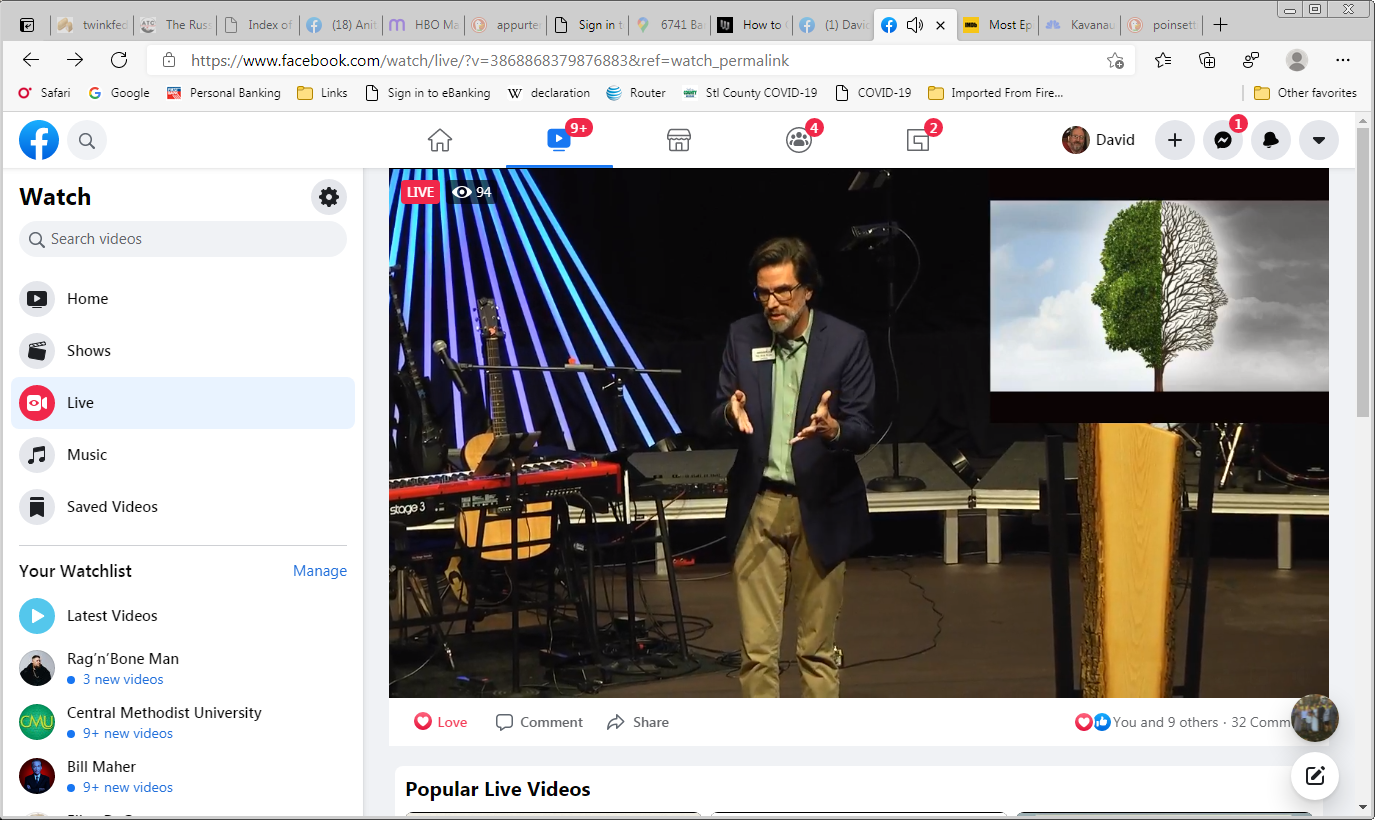
Task: Switch to the Most Ep browser tab
Action: (998, 25)
